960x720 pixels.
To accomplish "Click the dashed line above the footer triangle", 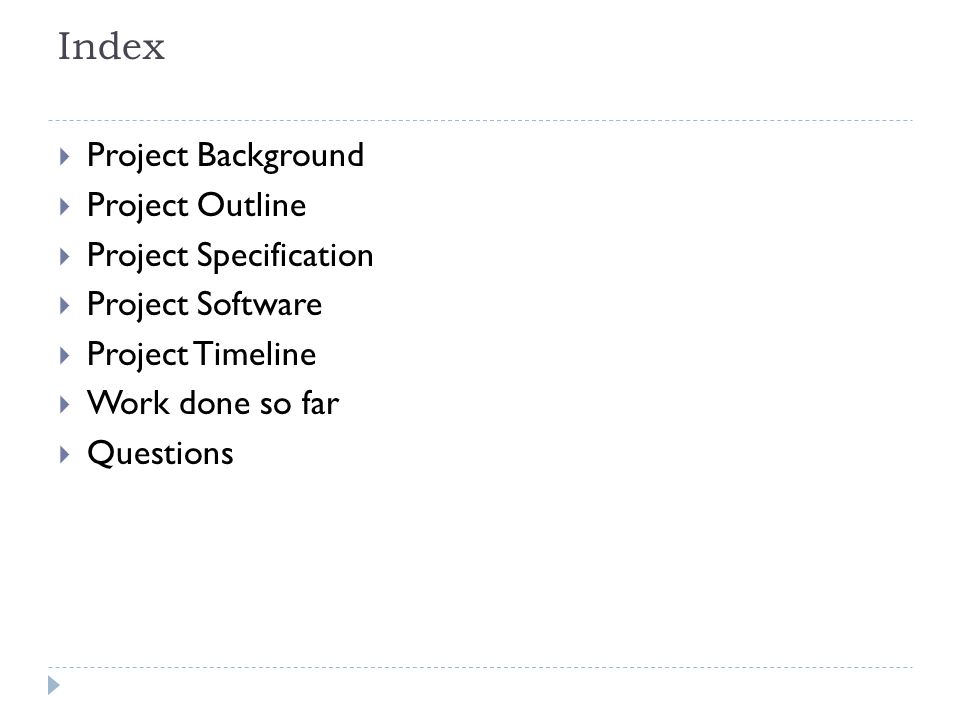I will pos(480,667).
